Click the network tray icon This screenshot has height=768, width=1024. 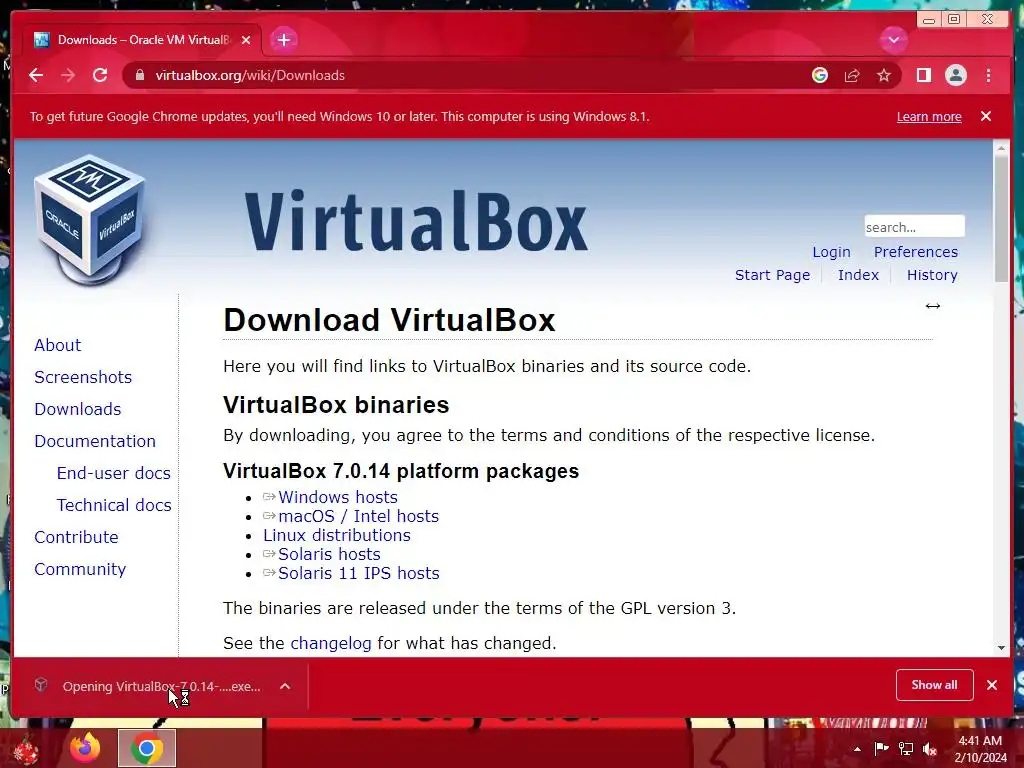(x=905, y=749)
